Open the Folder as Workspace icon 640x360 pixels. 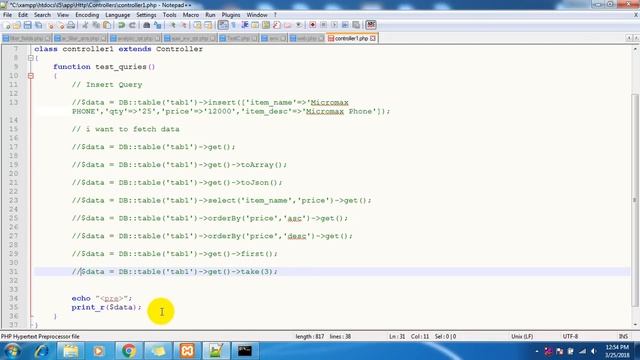click(288, 25)
